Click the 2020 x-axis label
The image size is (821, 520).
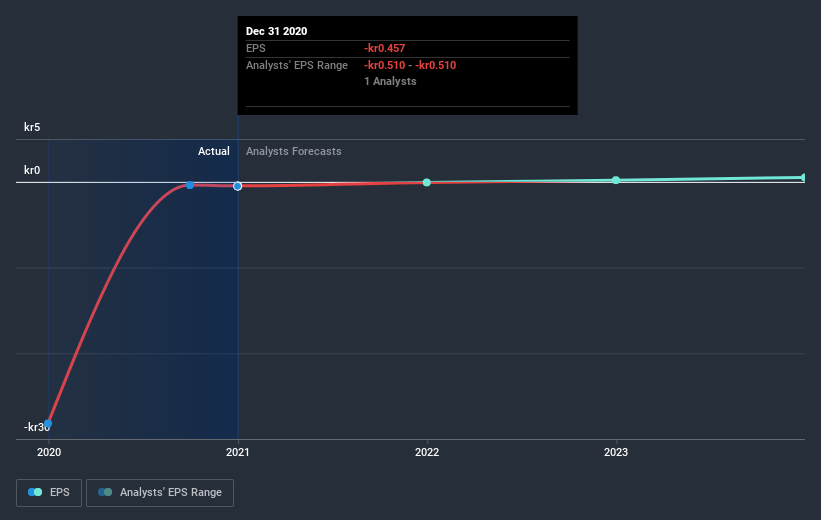[x=49, y=452]
